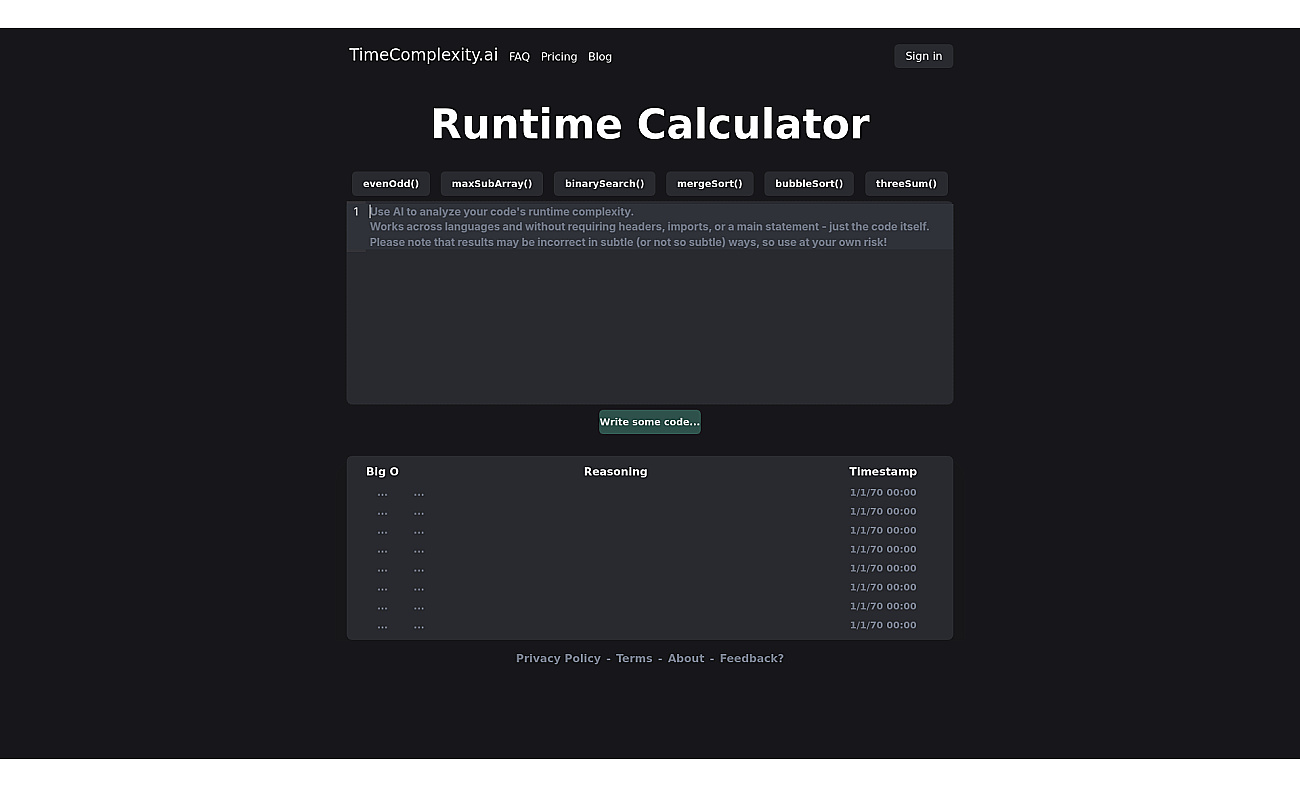Image resolution: width=1300 pixels, height=788 pixels.
Task: Click into the code editor area
Action: click(650, 303)
